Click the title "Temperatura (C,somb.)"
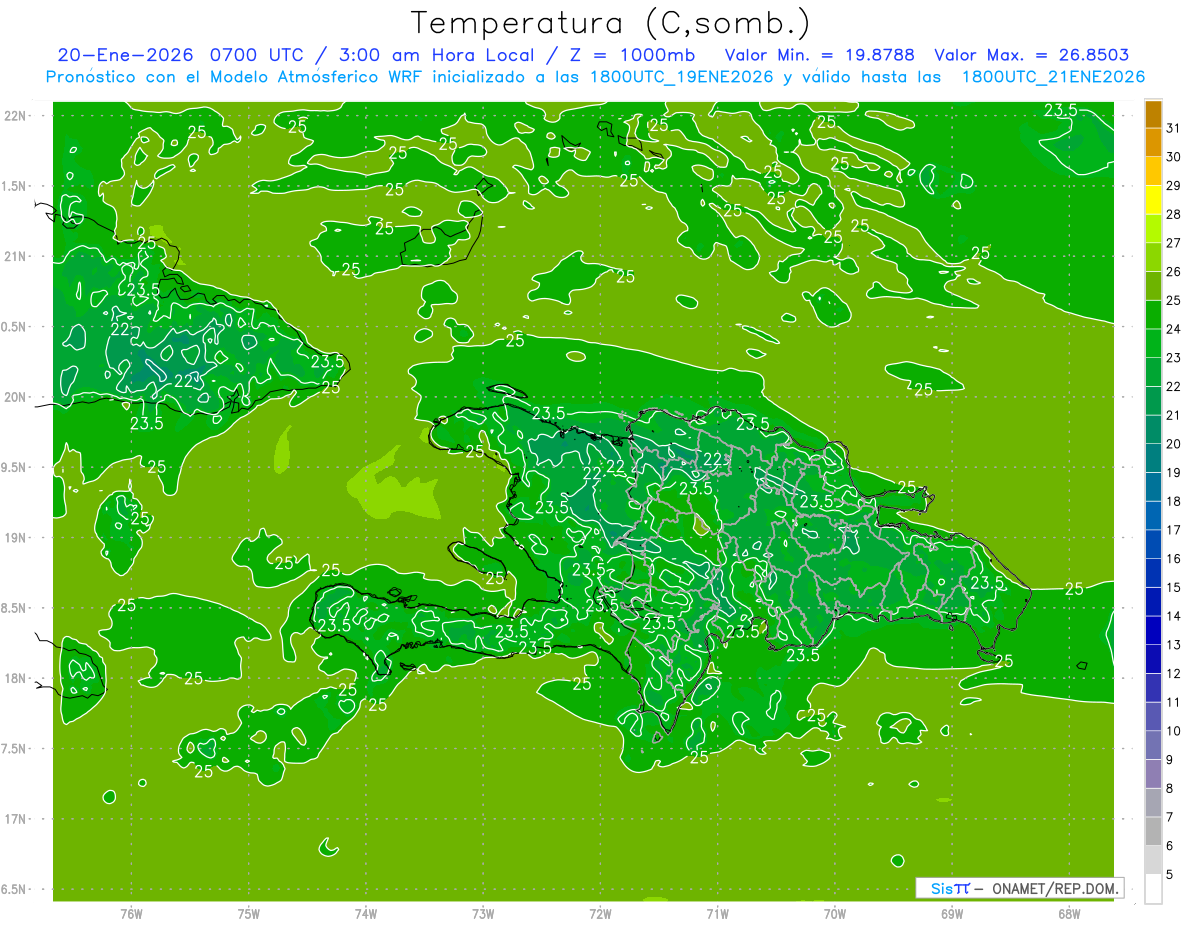1200x927 pixels. tap(610, 23)
